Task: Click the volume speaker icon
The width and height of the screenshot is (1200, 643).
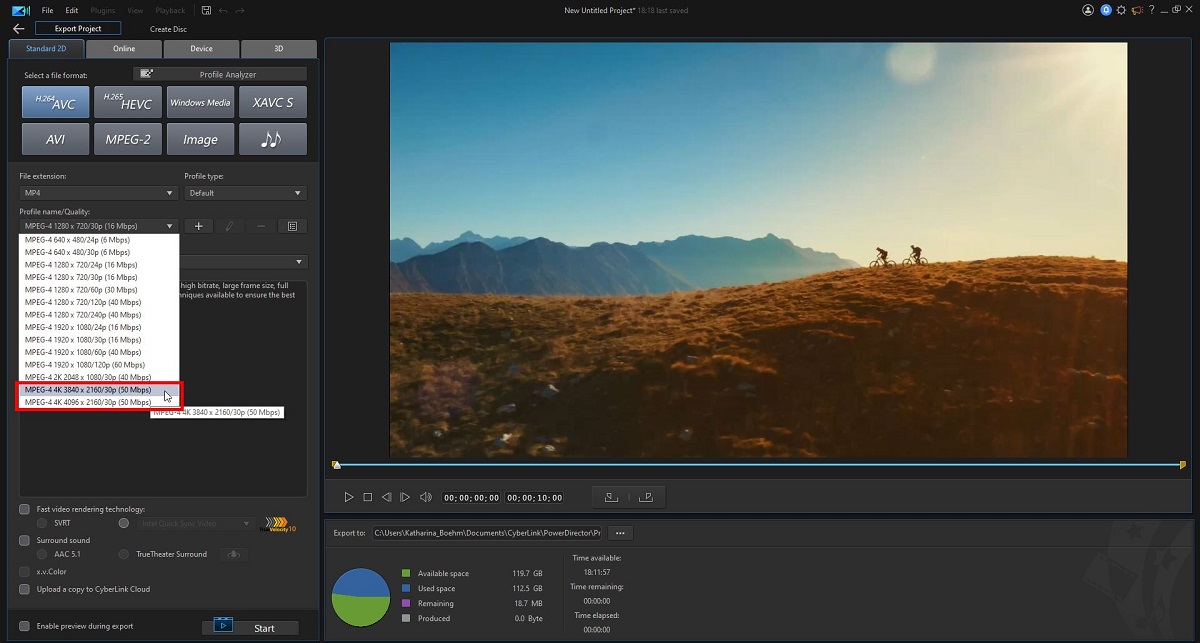Action: [425, 497]
